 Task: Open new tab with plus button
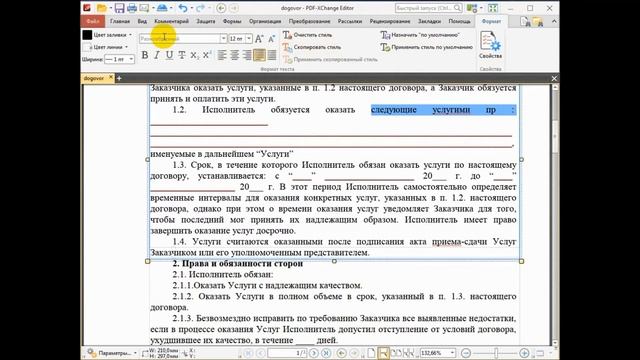point(119,78)
